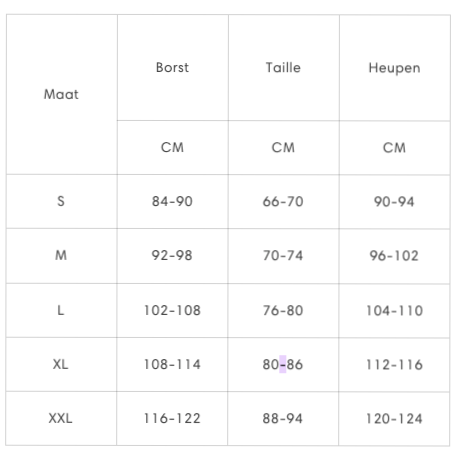This screenshot has height=456, width=456.
Task: Select the size M row label
Action: coord(61,255)
